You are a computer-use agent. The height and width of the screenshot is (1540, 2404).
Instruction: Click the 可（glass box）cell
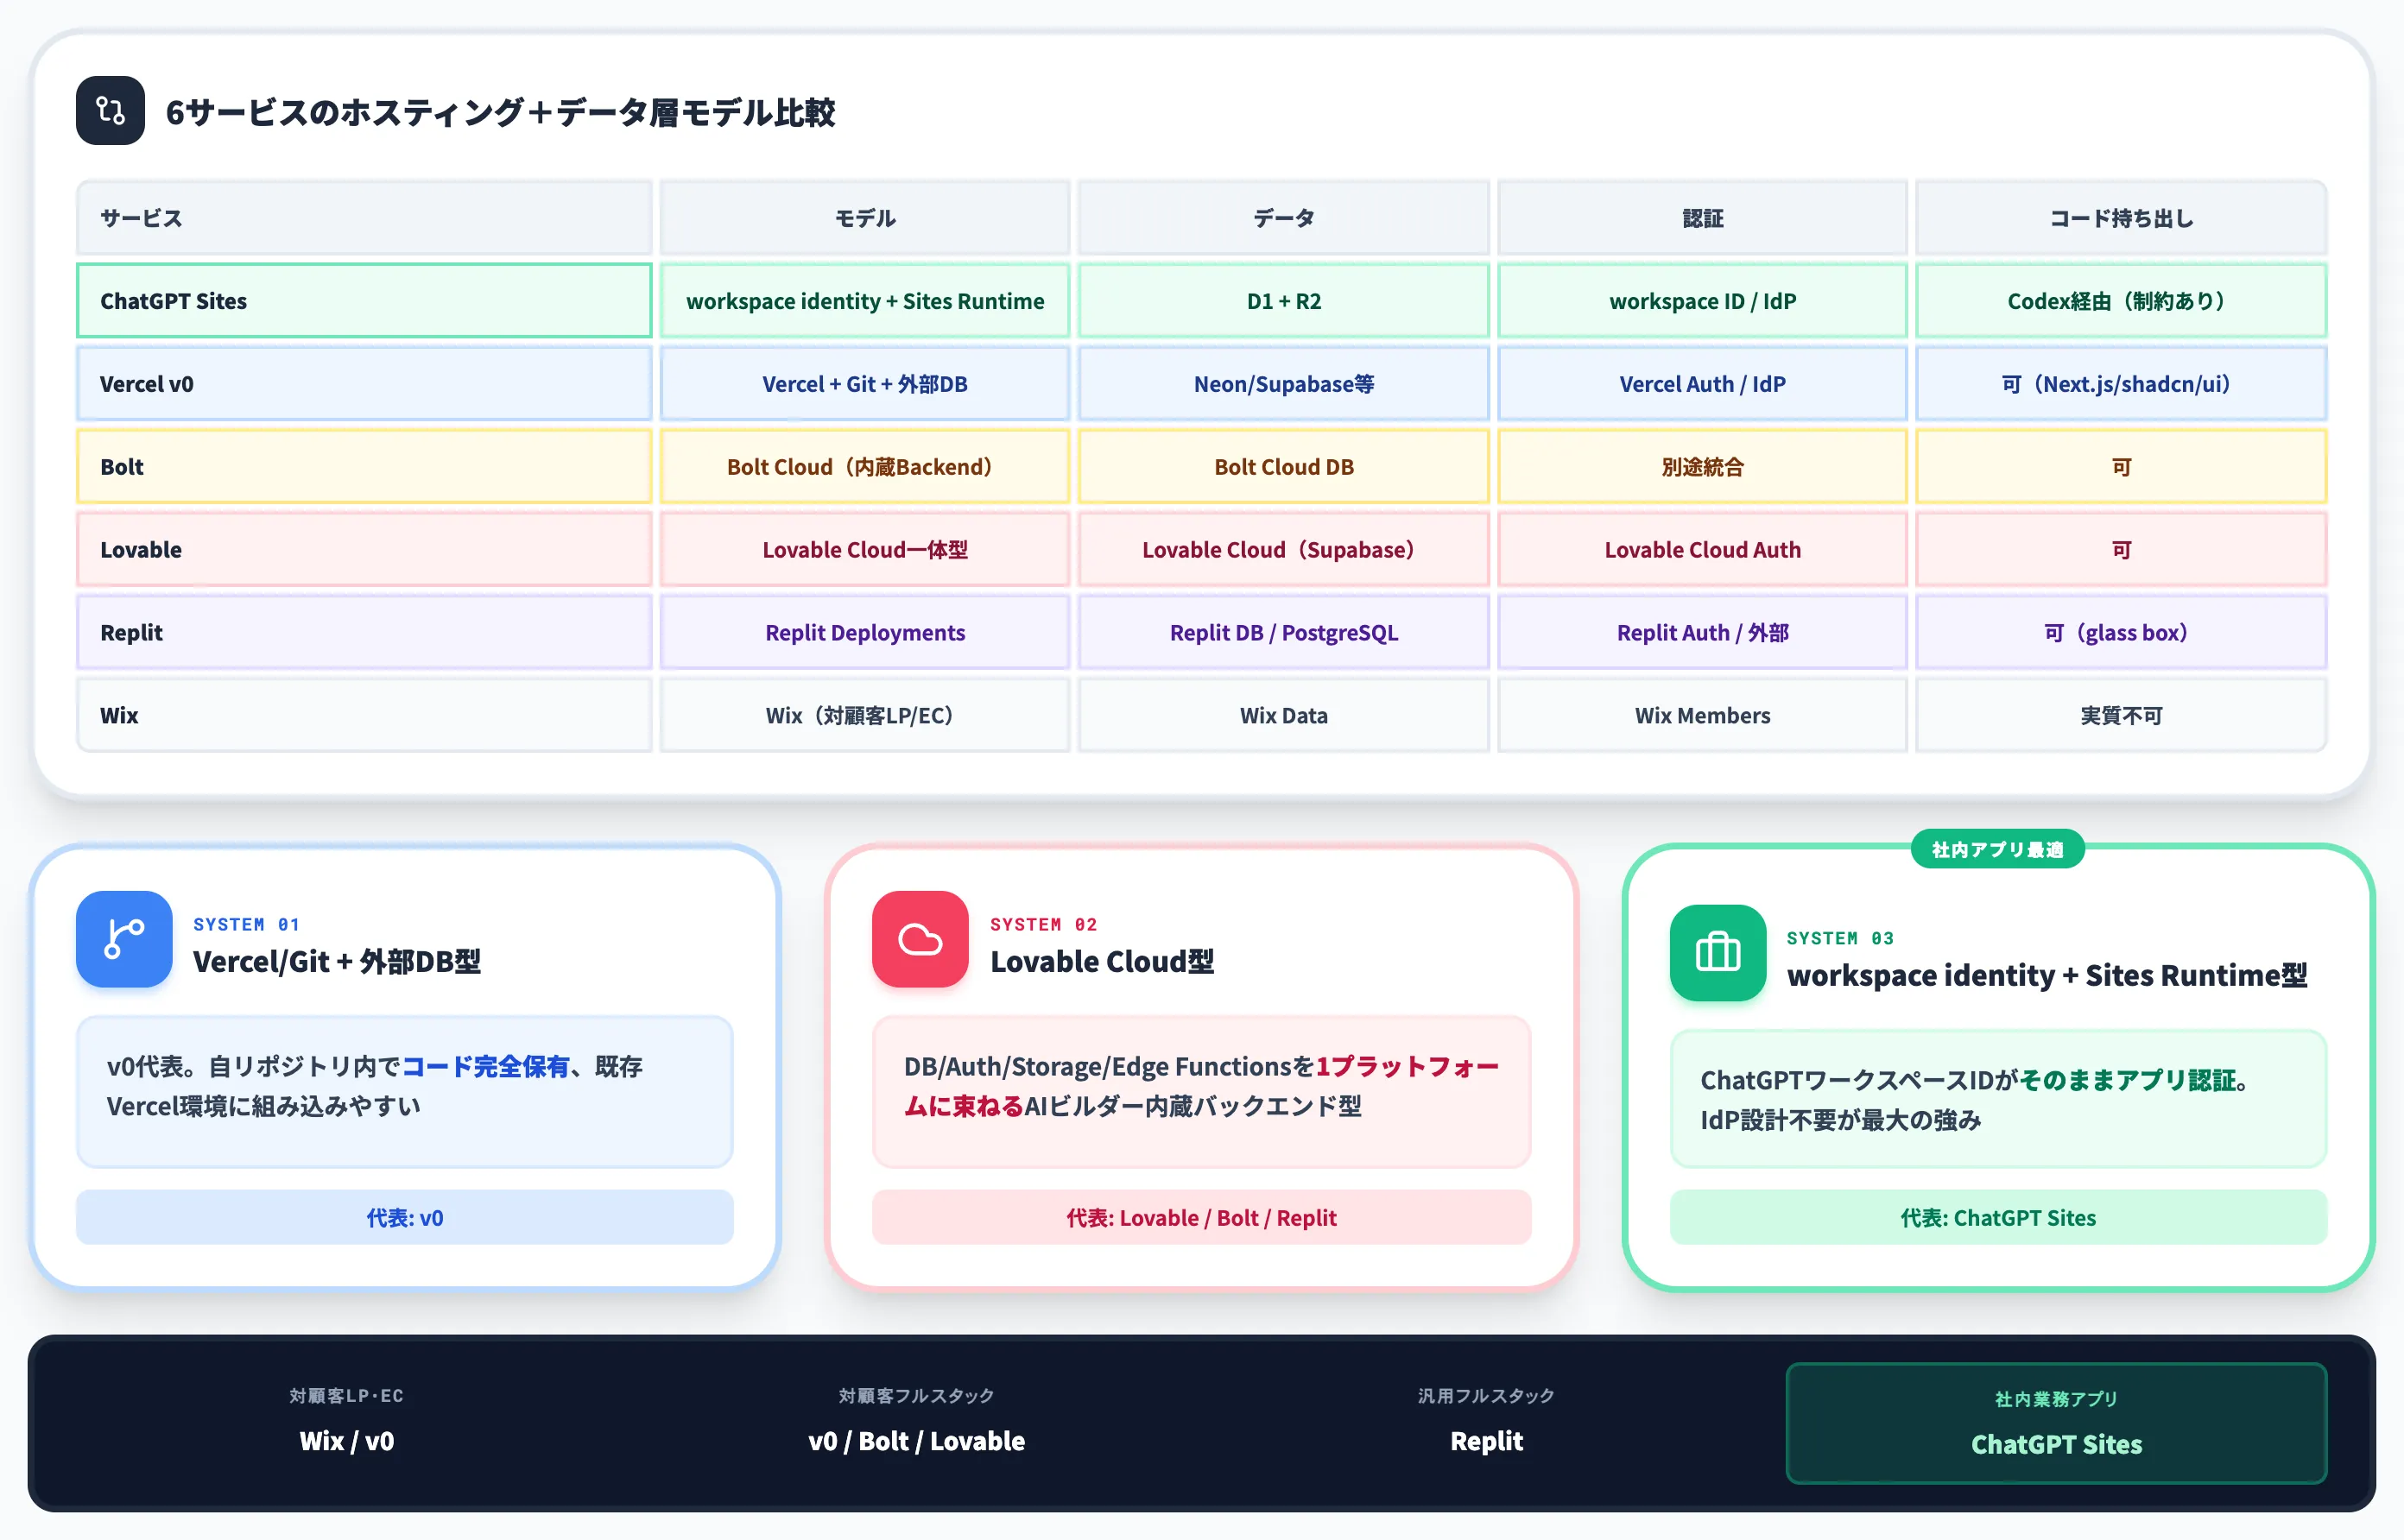(2121, 633)
